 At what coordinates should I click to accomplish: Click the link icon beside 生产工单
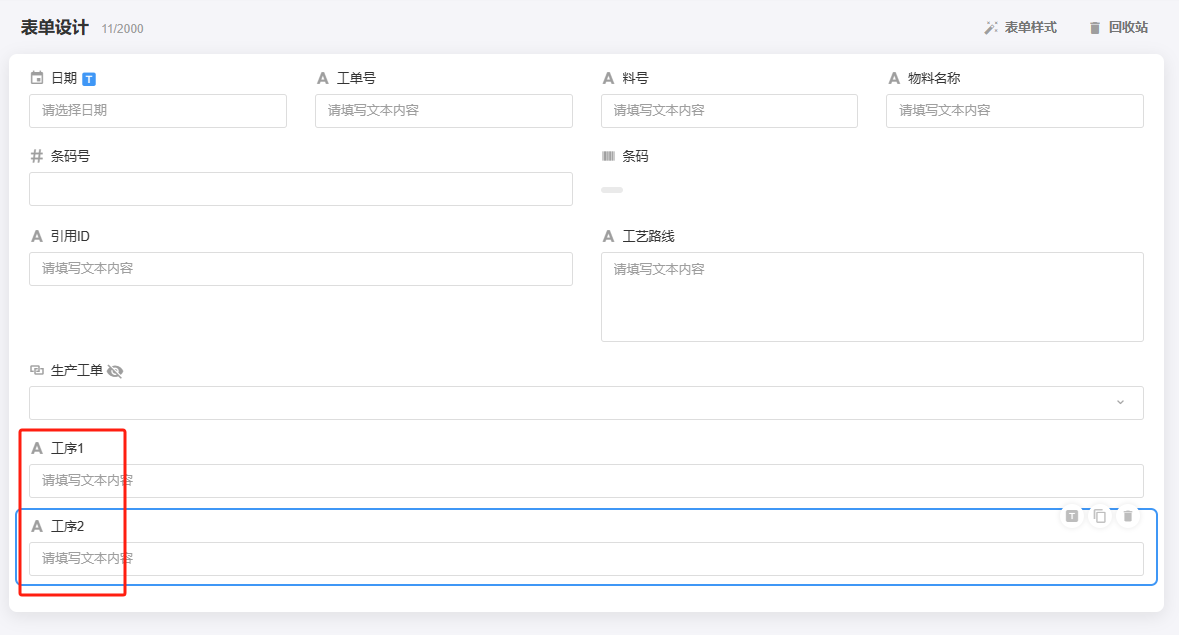(37, 370)
